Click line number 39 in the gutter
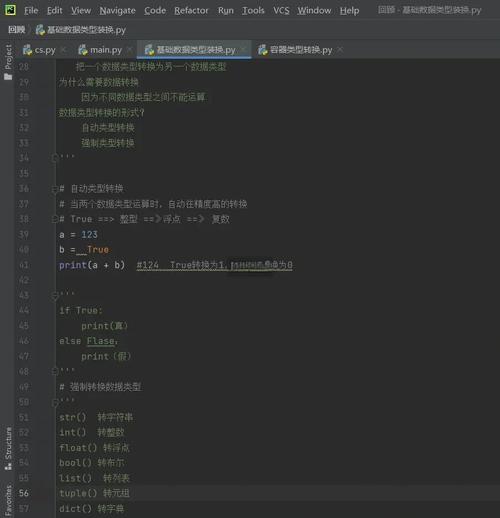 point(24,234)
